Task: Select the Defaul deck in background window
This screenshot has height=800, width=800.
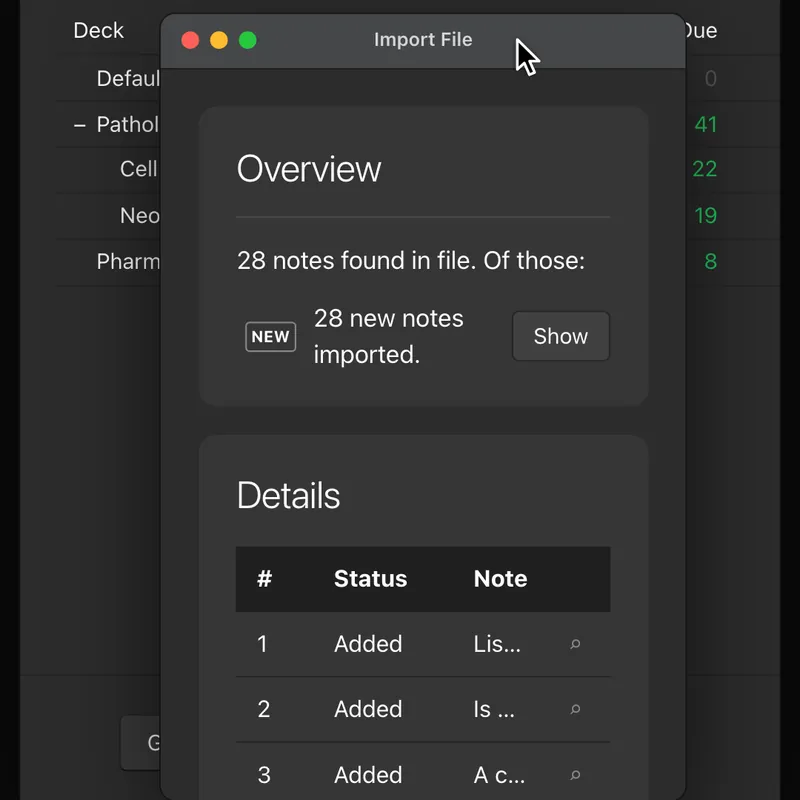Action: [128, 79]
